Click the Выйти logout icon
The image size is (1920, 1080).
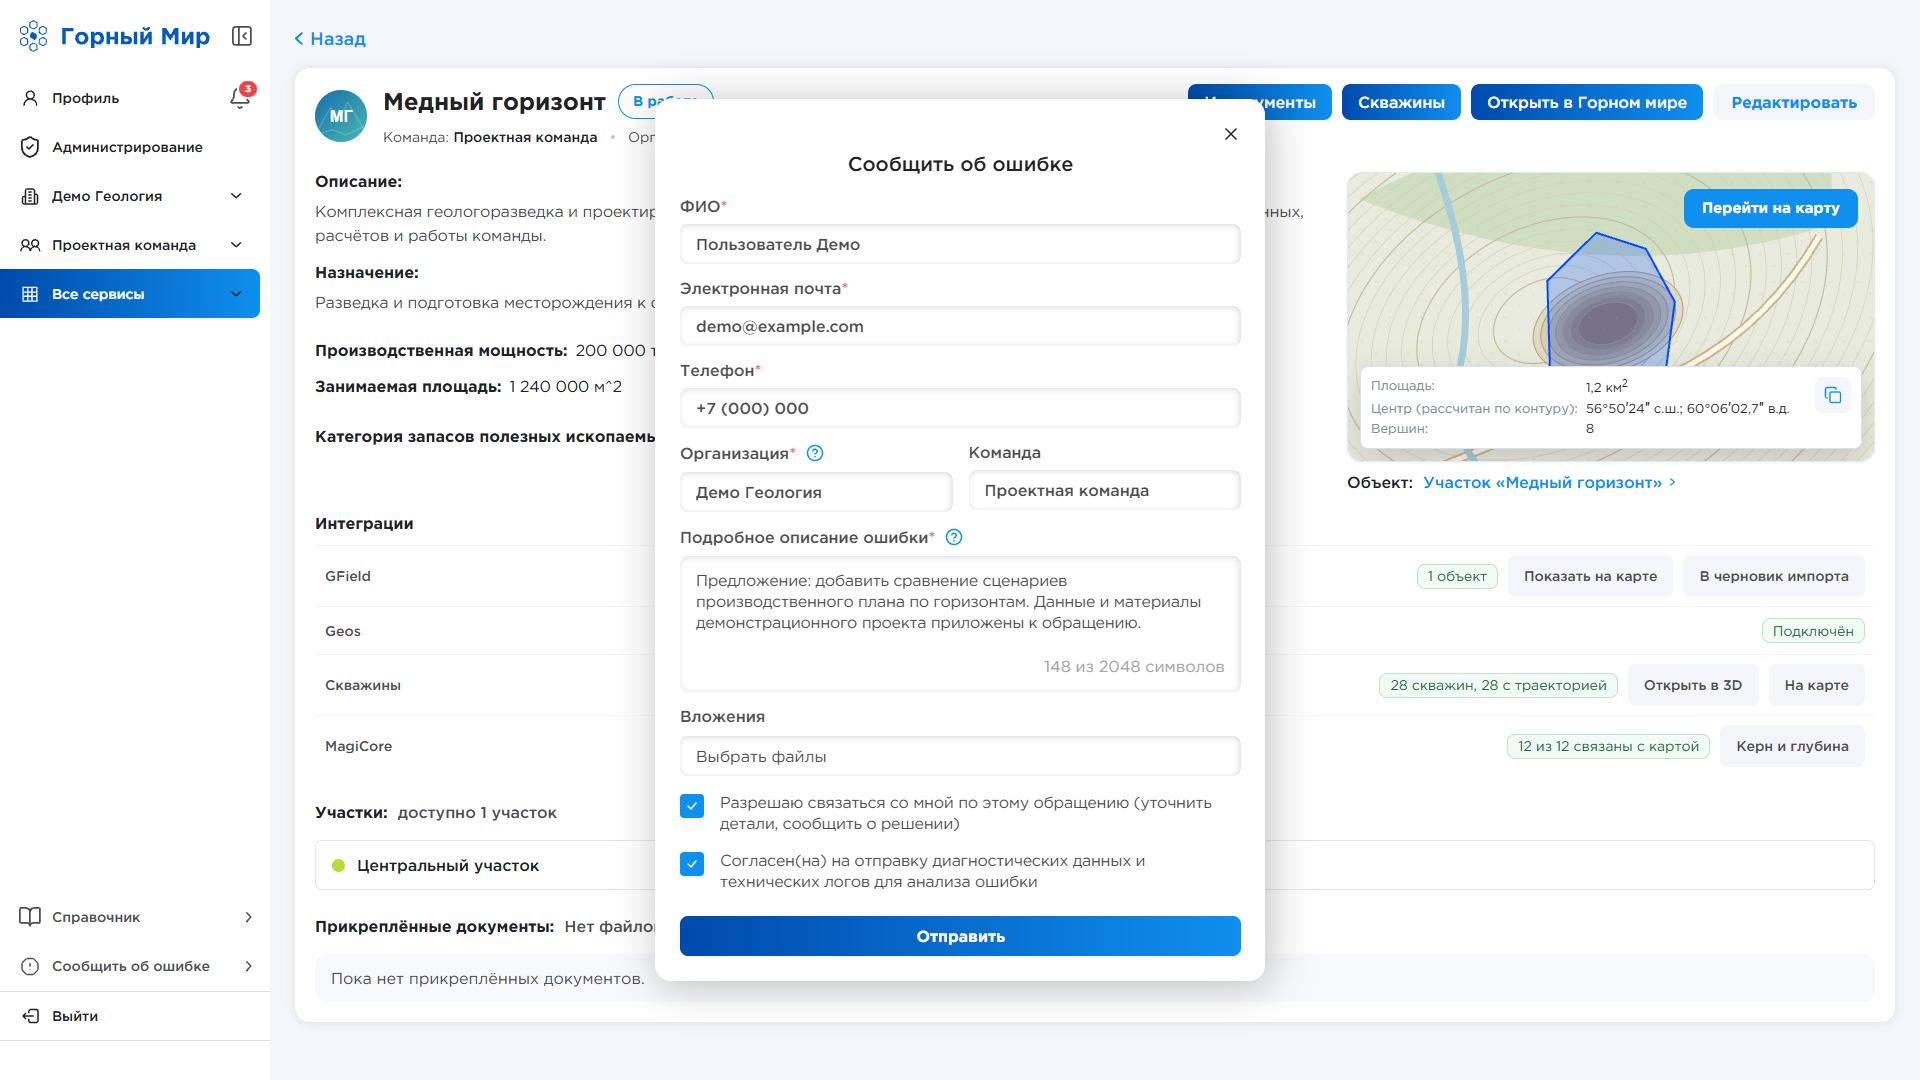click(x=30, y=1016)
